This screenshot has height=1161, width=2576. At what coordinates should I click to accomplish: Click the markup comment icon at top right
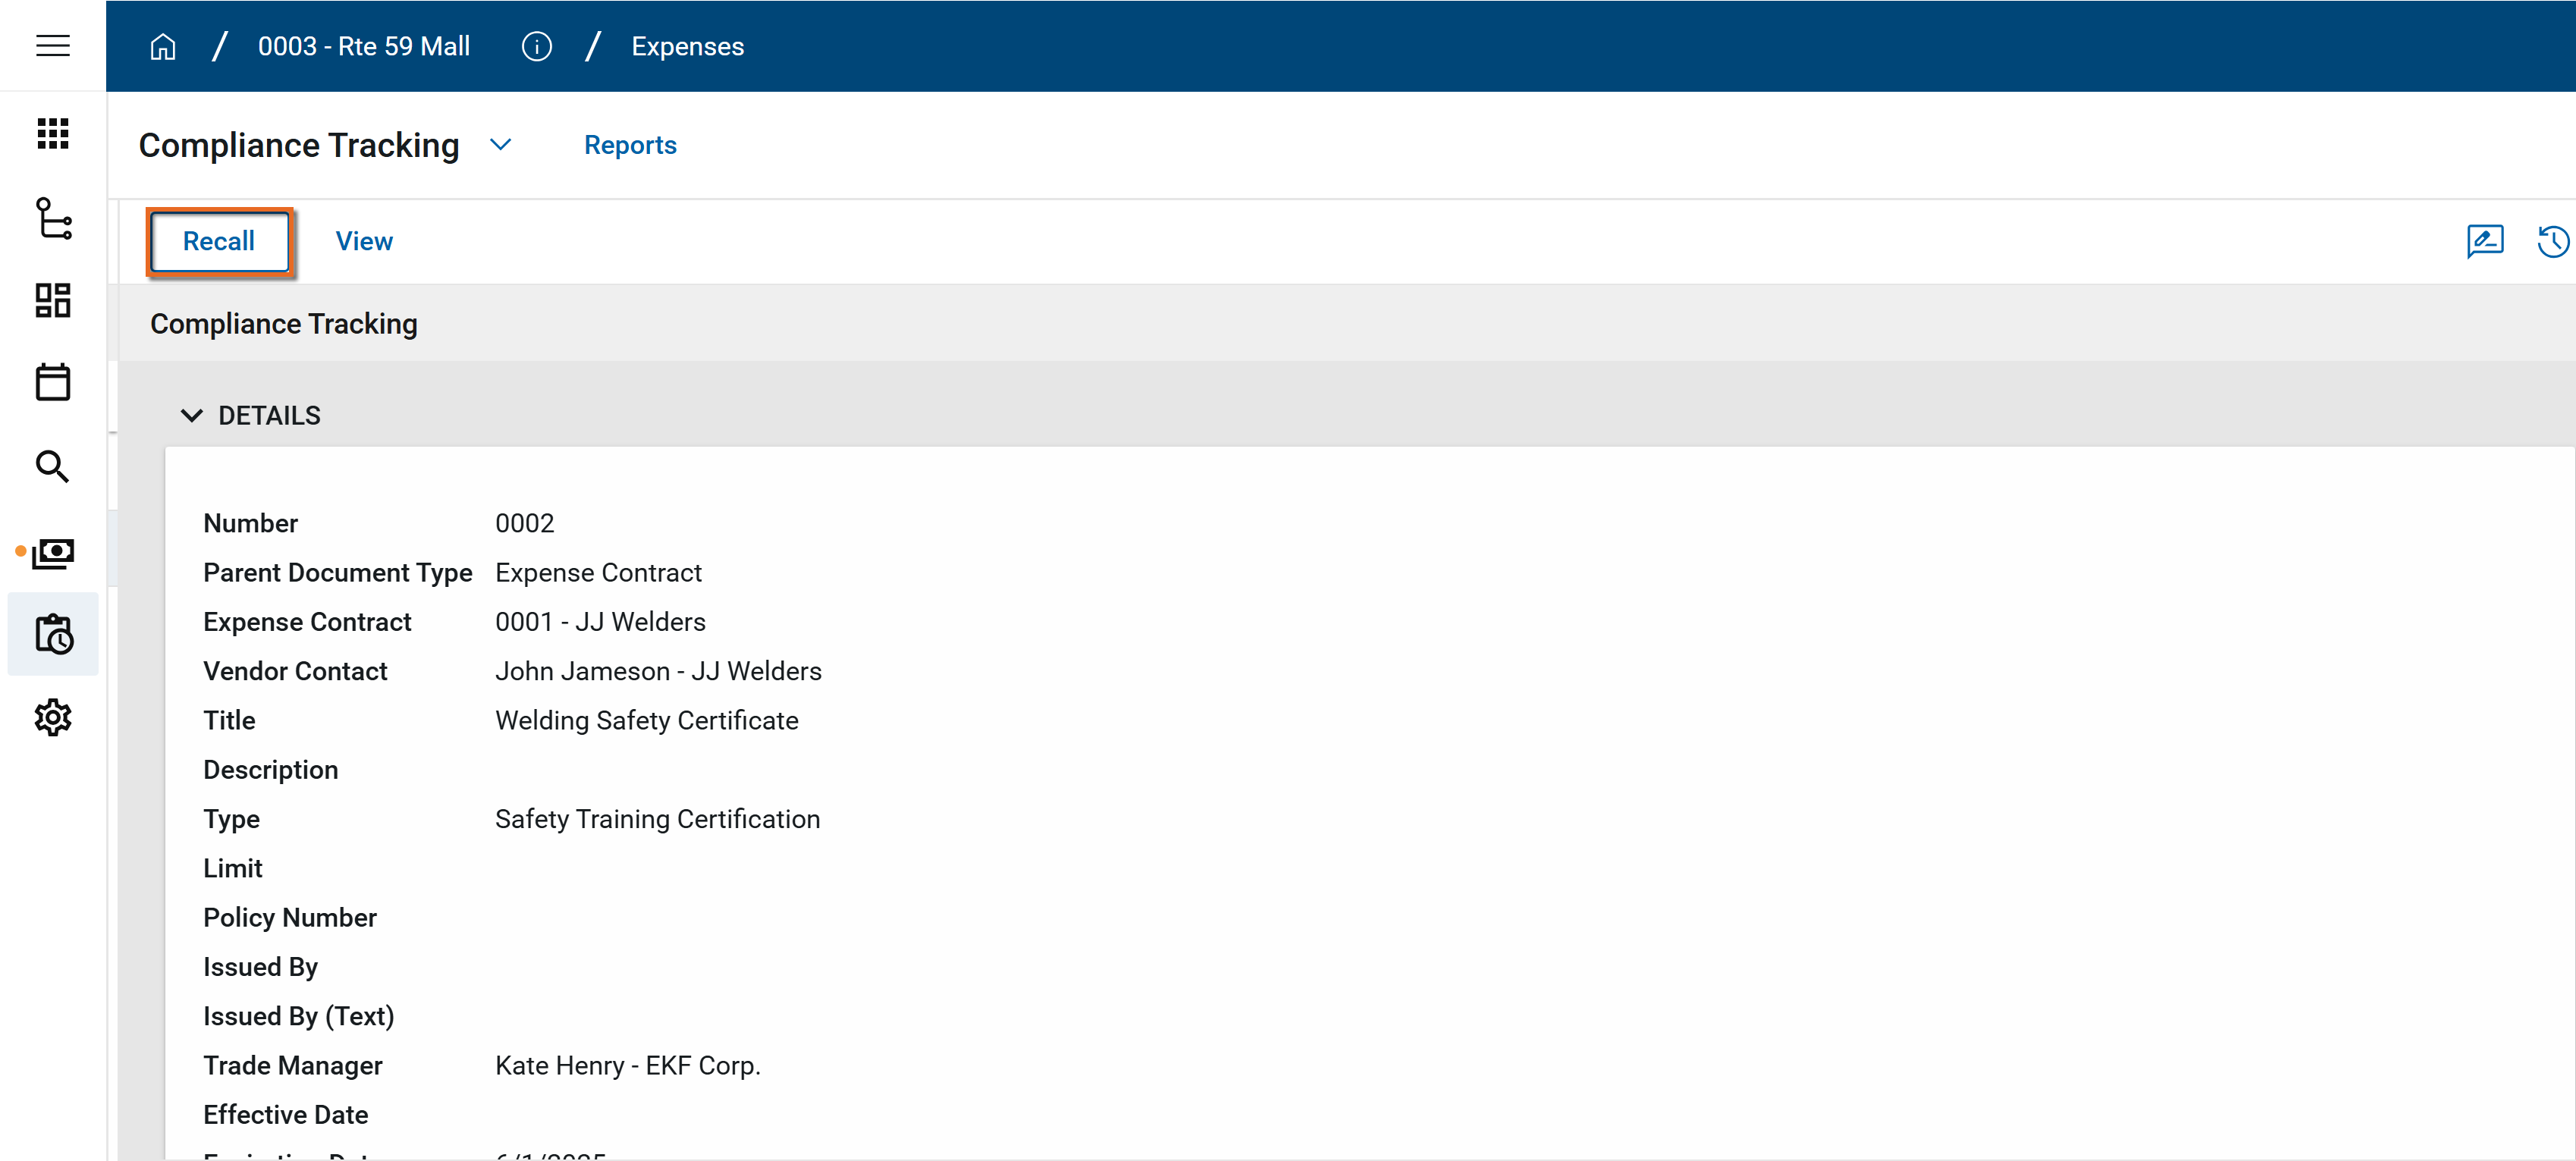(2484, 241)
